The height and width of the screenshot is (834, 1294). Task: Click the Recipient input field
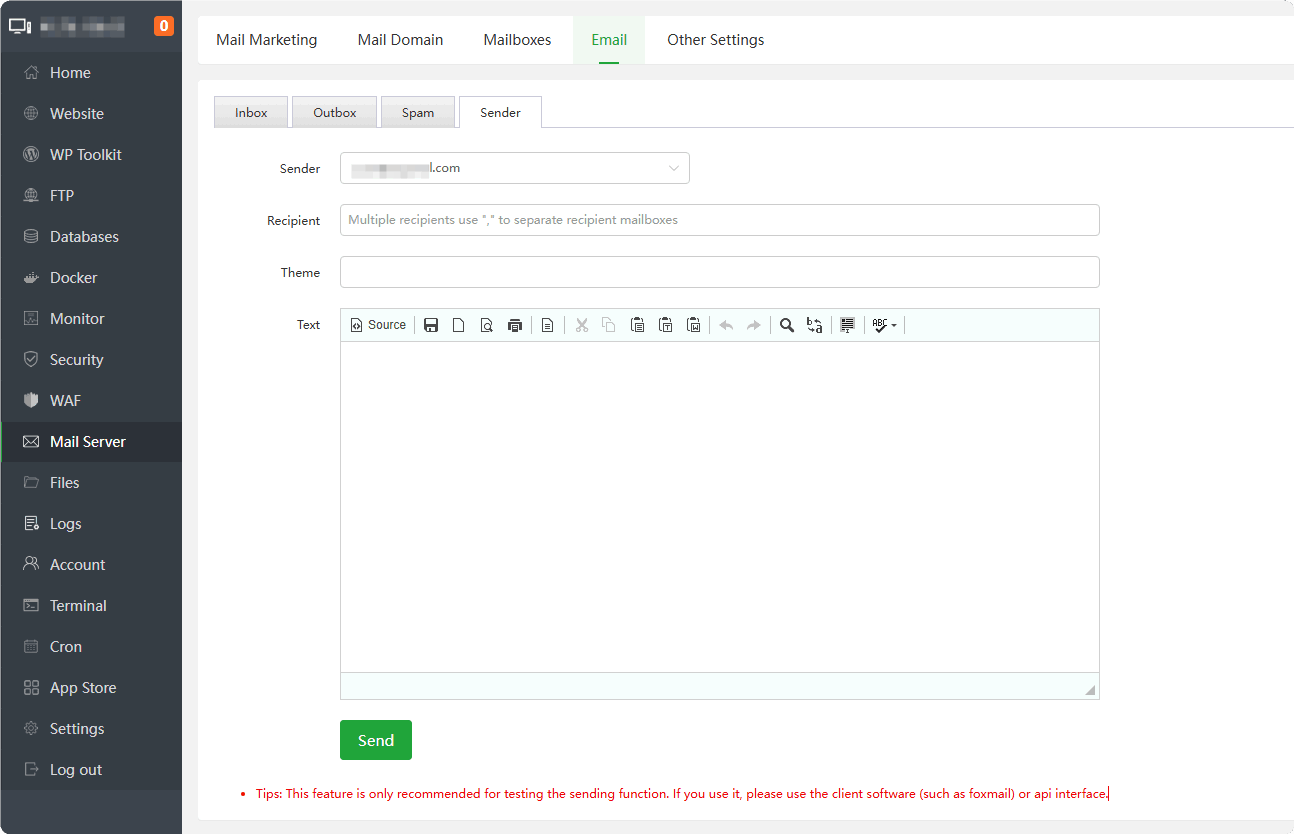coord(719,220)
